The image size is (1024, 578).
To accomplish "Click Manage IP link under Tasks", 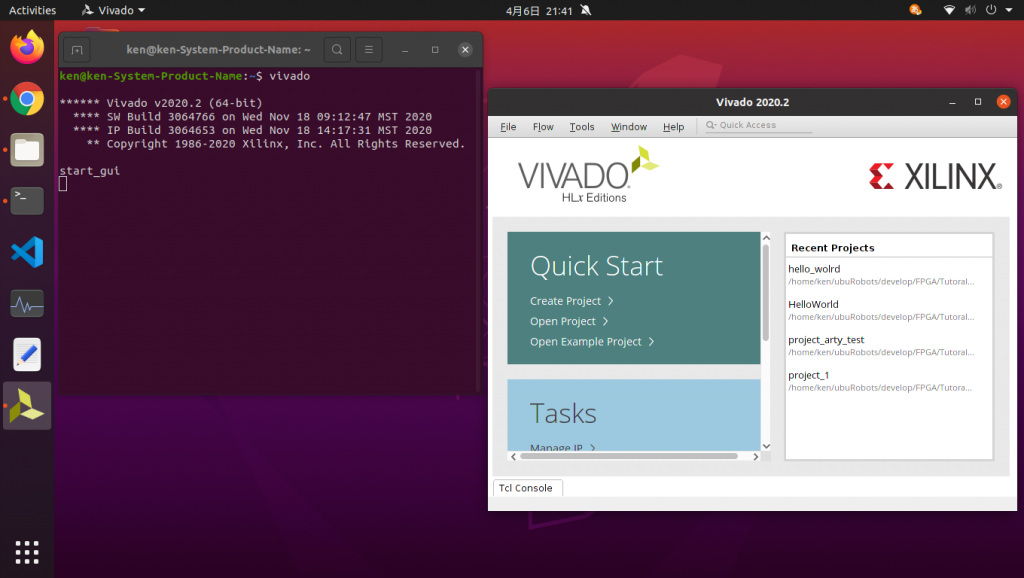I will click(556, 448).
